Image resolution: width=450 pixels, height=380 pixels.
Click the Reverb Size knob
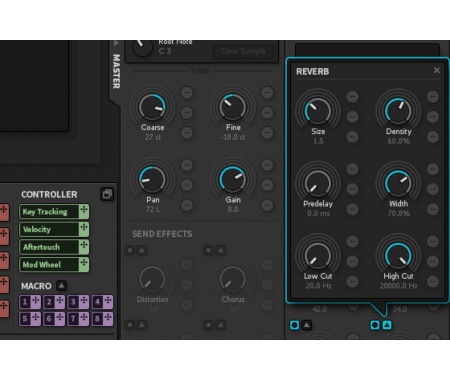coord(318,111)
